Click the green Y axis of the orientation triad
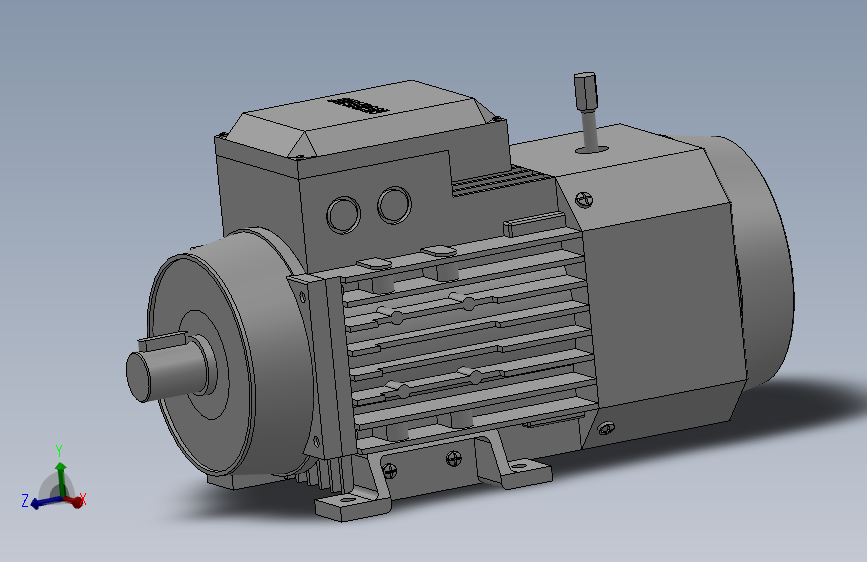The image size is (867, 562). coord(61,479)
